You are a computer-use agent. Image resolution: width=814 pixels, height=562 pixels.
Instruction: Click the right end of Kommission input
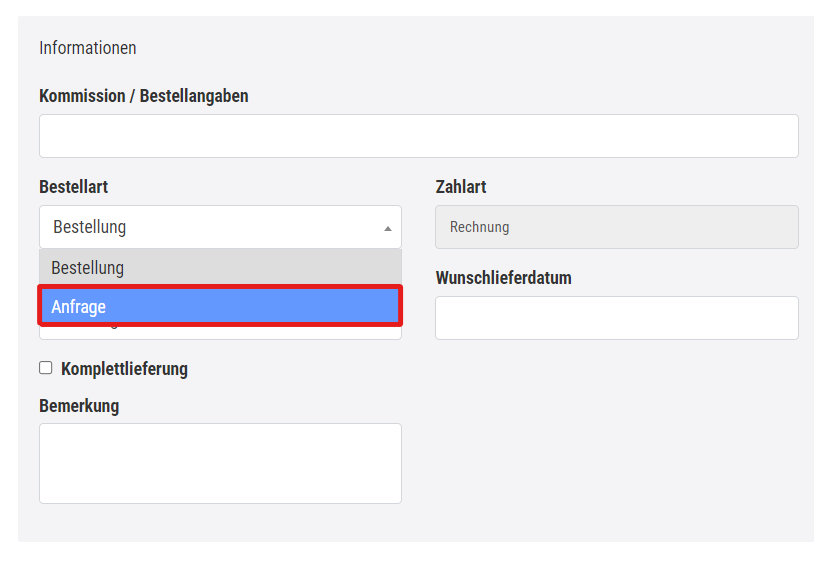tap(785, 136)
